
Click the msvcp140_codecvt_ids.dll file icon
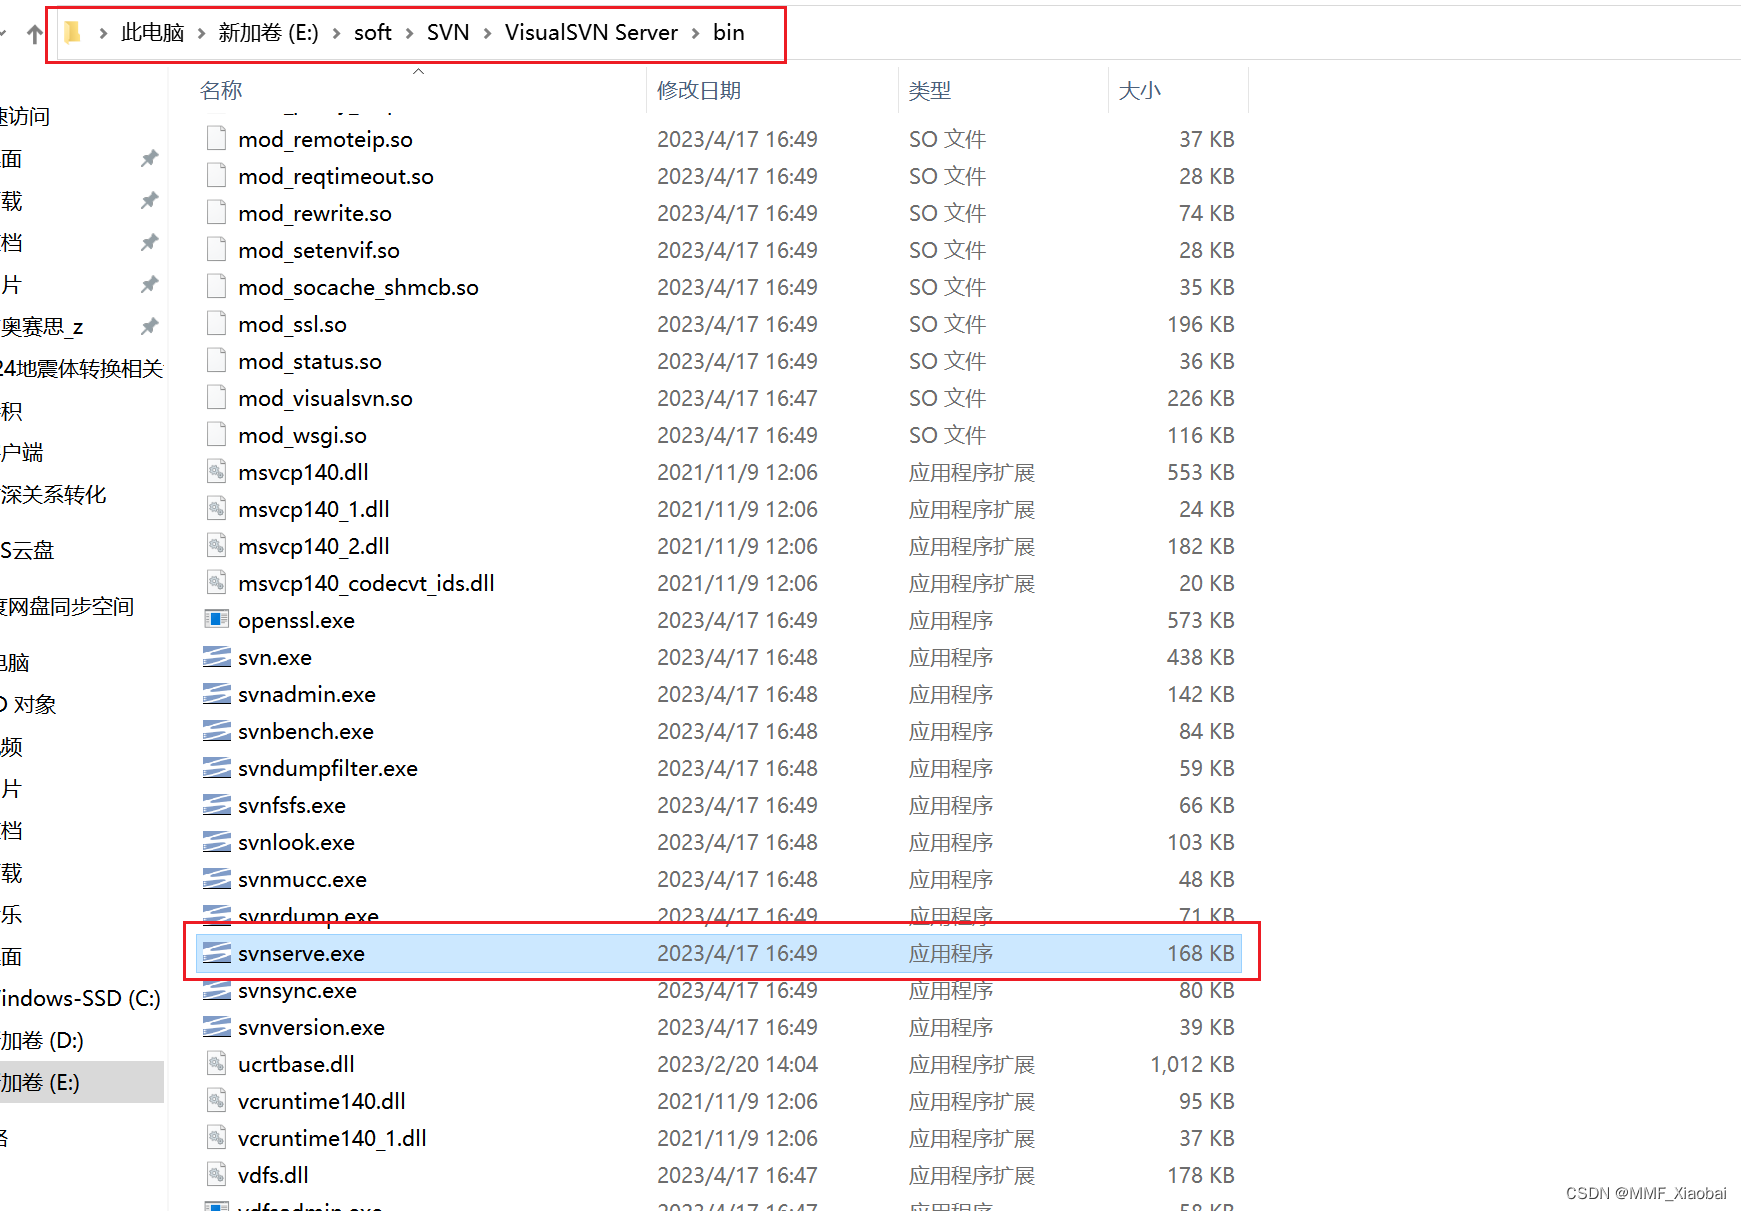coord(217,583)
